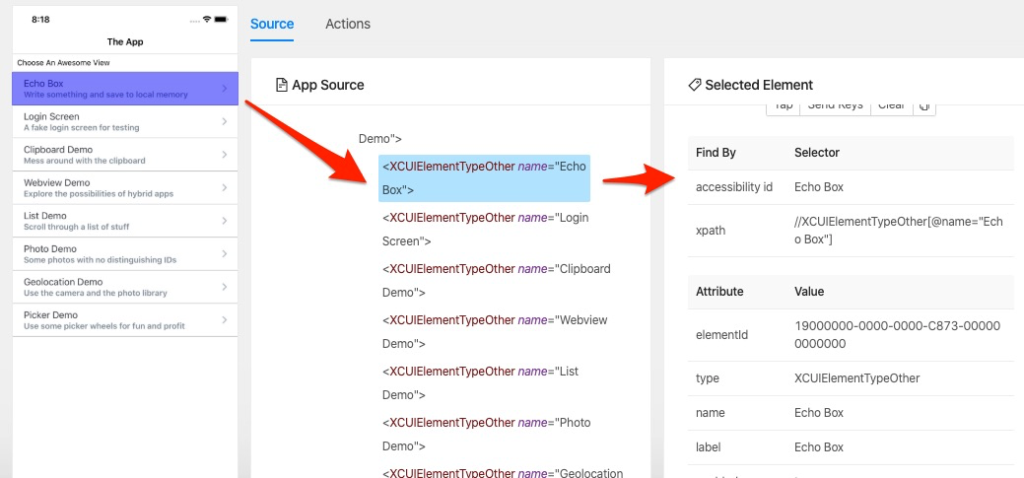Open Webview Demo row chevron arrow

coord(224,188)
